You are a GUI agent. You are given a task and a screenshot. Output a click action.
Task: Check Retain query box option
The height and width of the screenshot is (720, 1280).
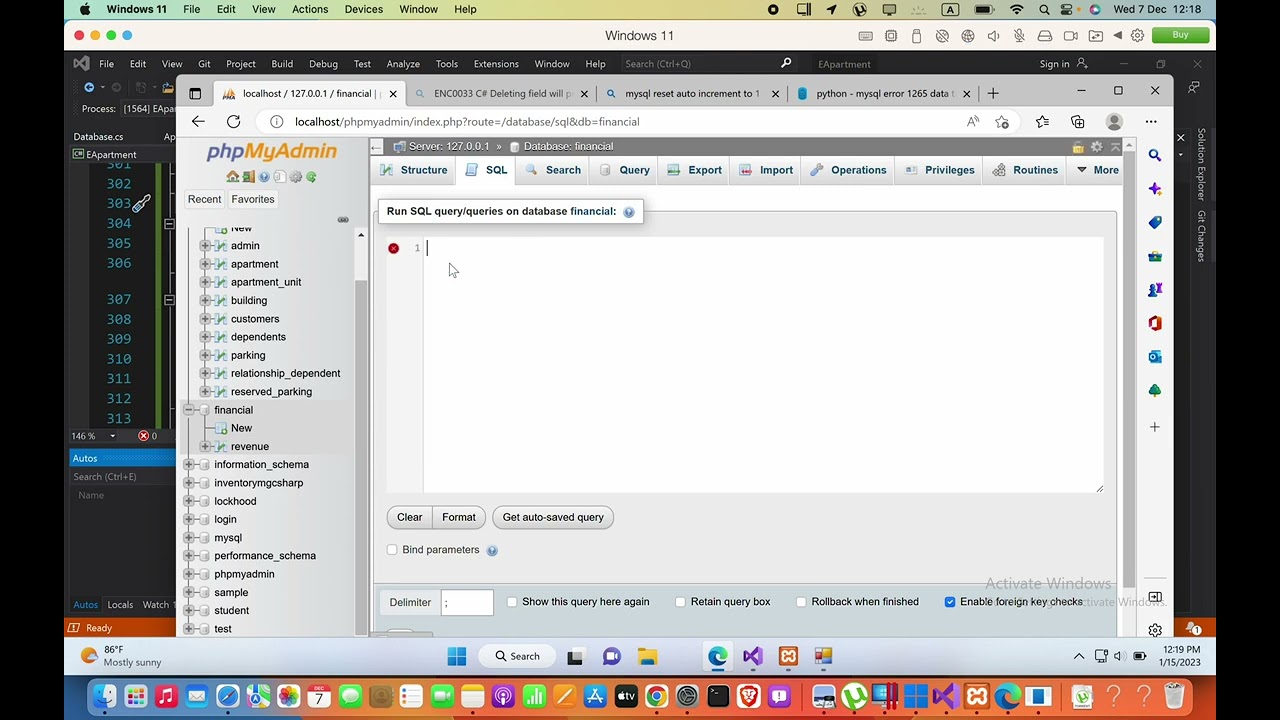[x=681, y=602]
